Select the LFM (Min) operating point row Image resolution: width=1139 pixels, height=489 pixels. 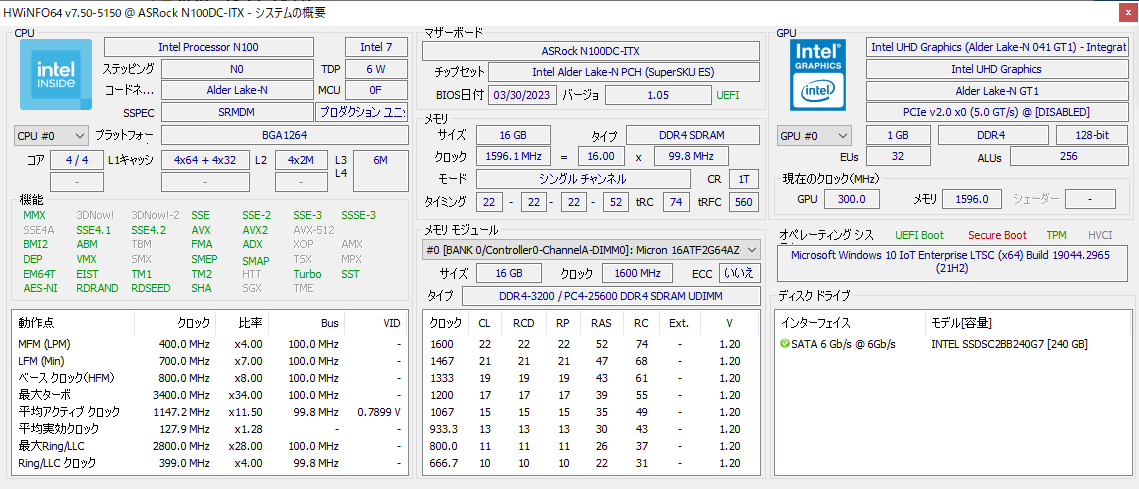[209, 360]
